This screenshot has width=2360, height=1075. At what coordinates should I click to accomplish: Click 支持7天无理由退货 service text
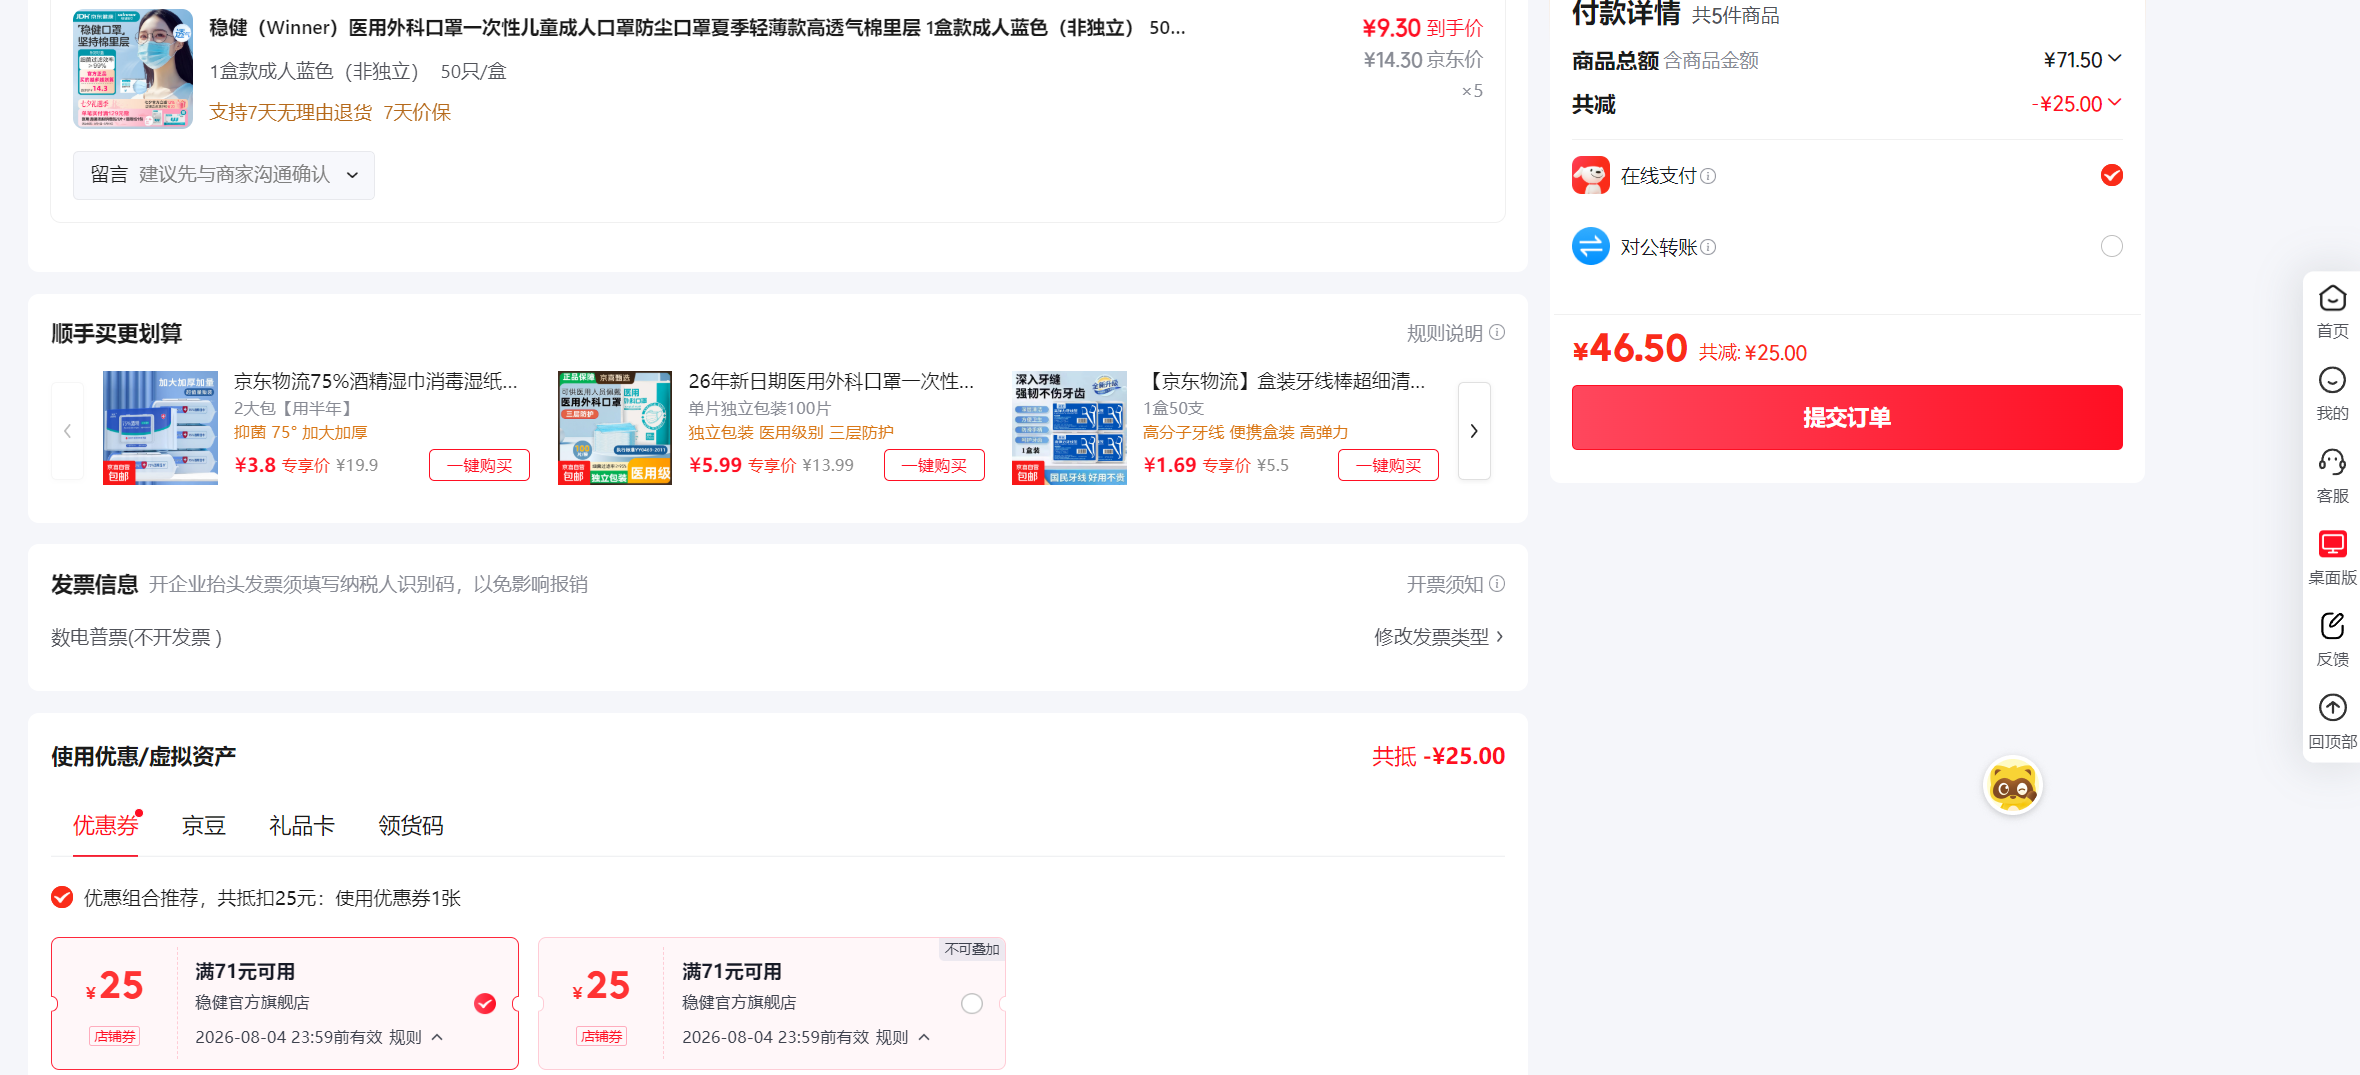pos(291,112)
